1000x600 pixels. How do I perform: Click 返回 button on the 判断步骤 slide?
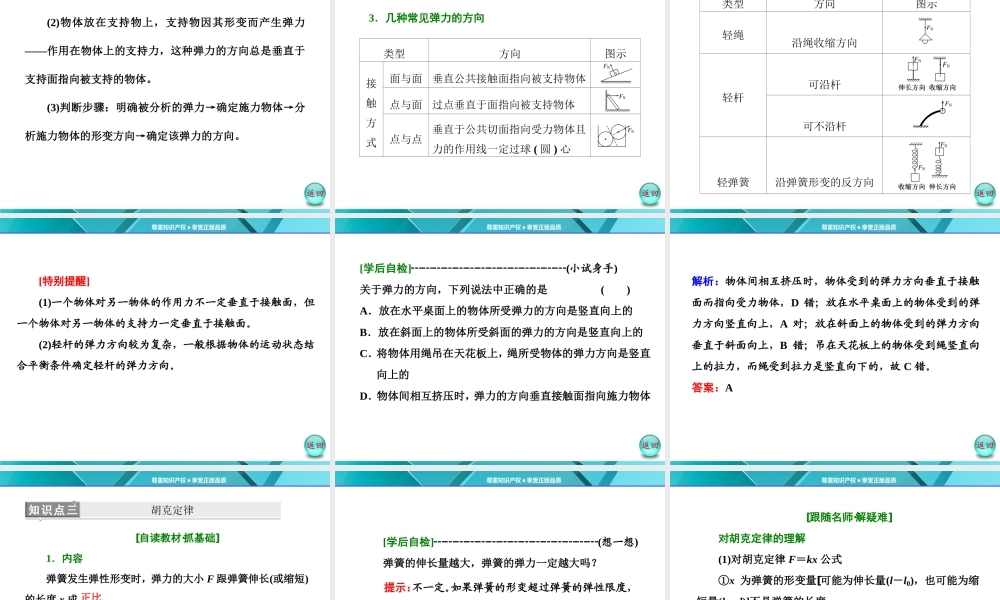[x=315, y=194]
